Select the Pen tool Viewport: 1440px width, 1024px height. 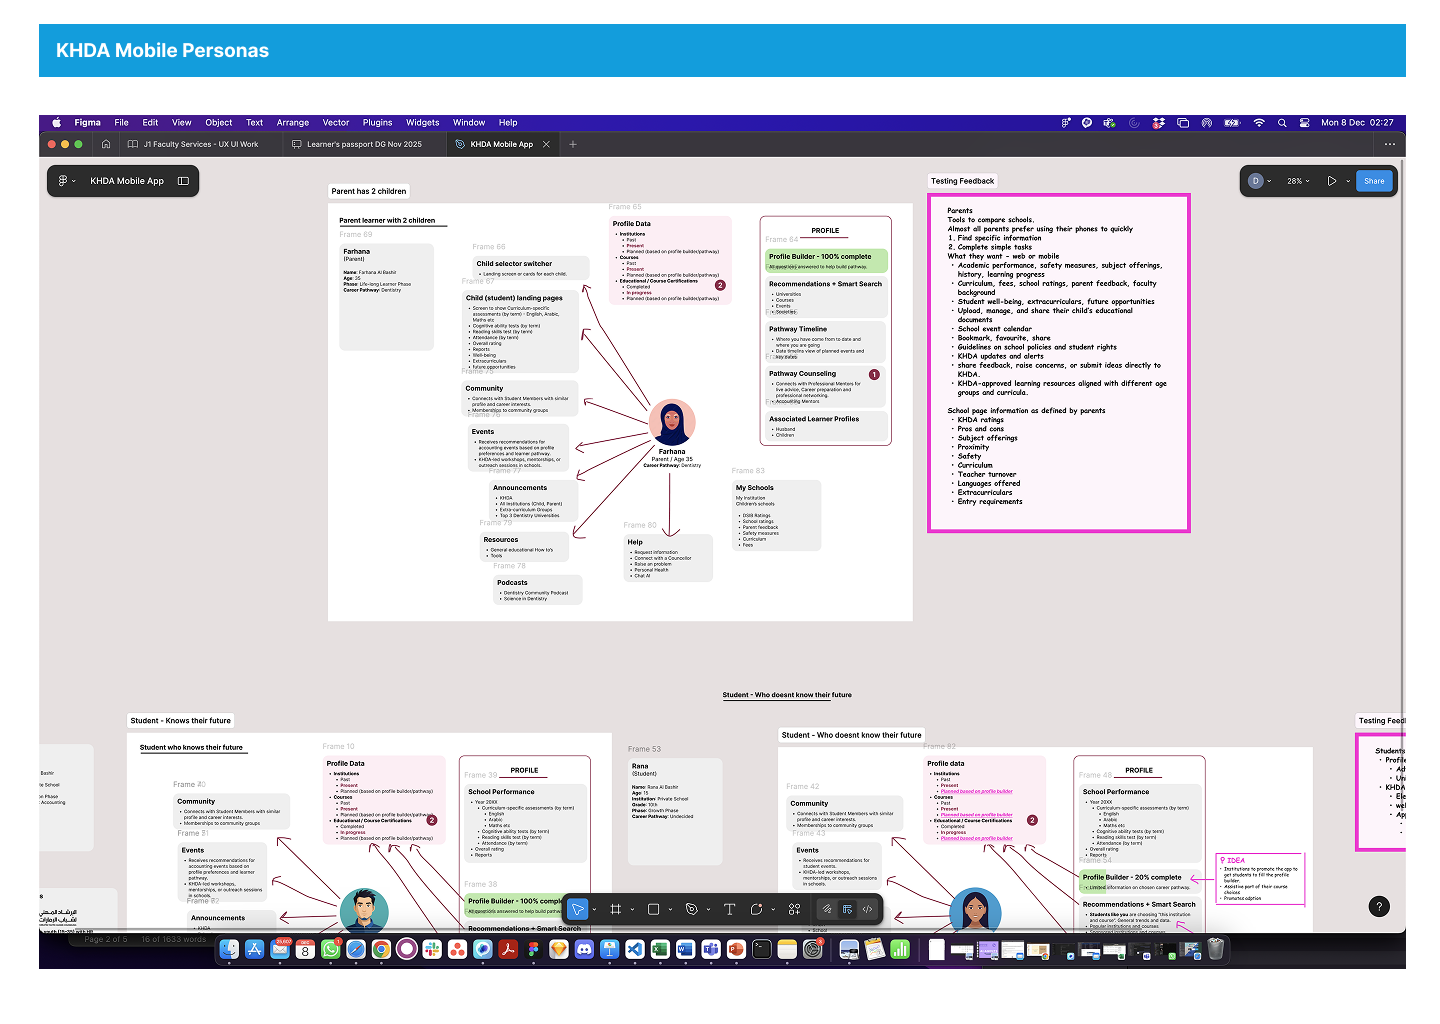coord(691,909)
